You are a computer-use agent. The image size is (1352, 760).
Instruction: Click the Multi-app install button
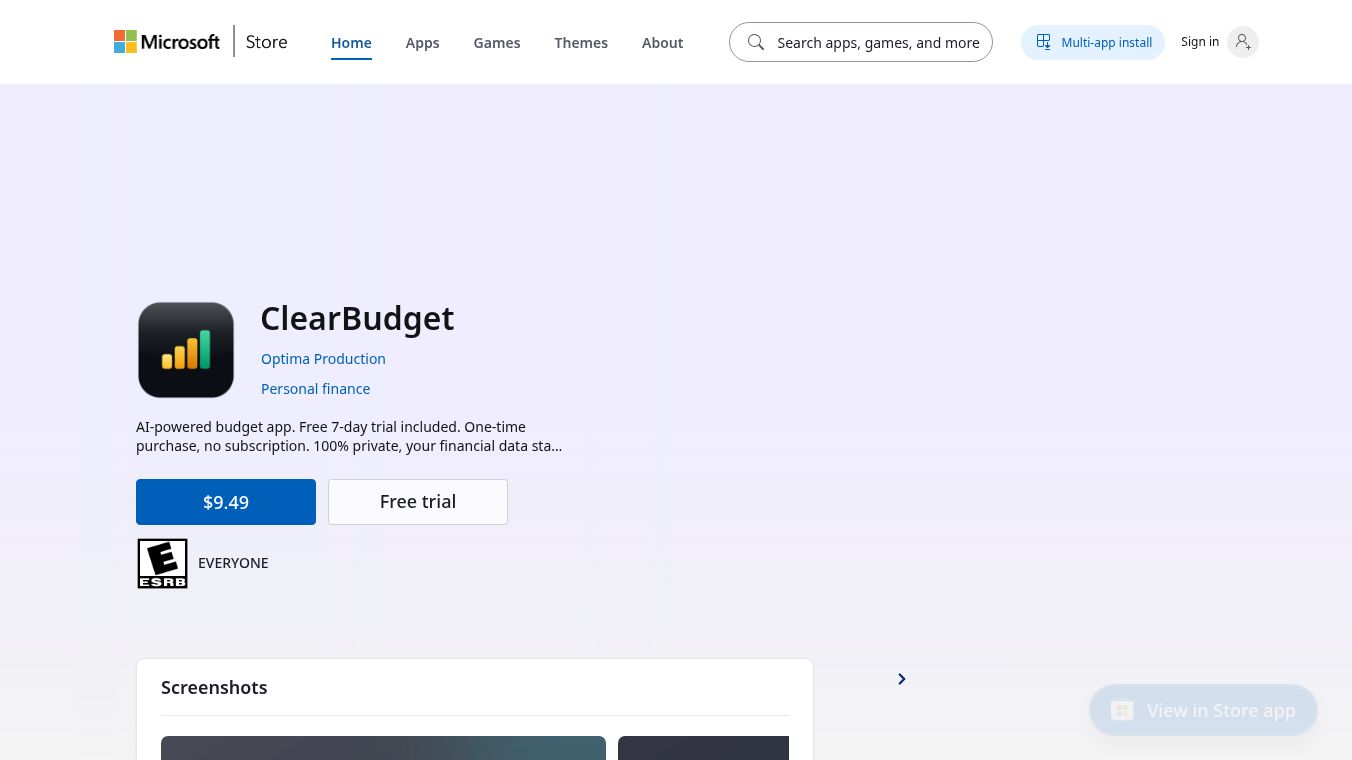coord(1093,42)
